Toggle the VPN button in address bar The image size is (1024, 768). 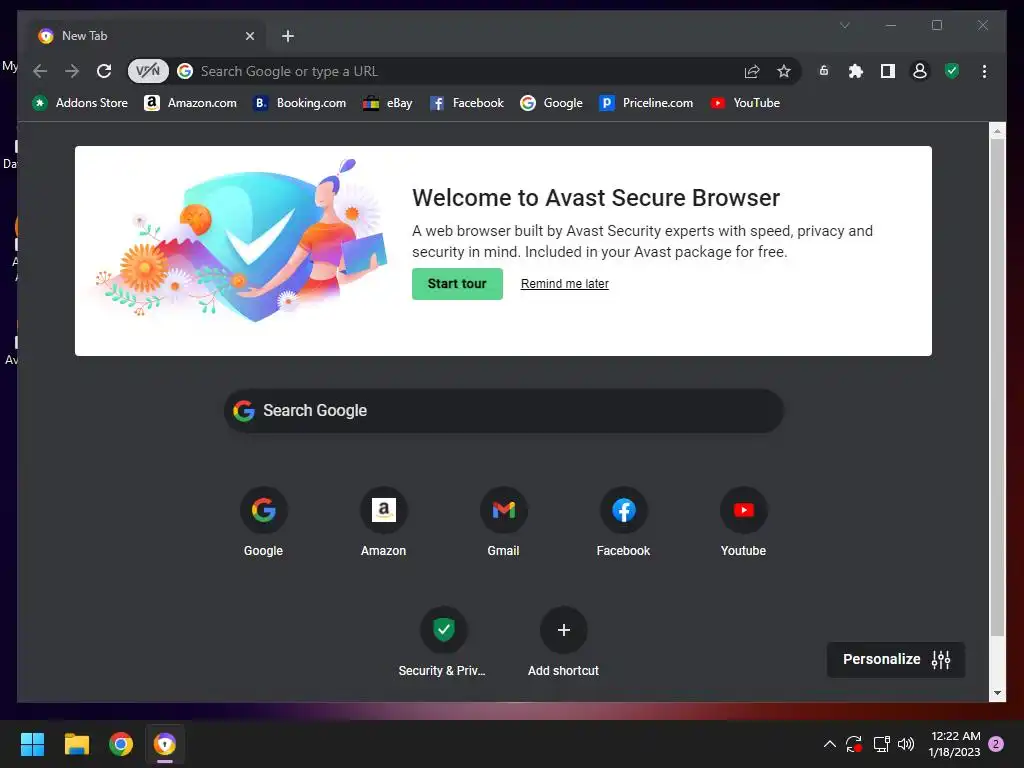tap(148, 71)
